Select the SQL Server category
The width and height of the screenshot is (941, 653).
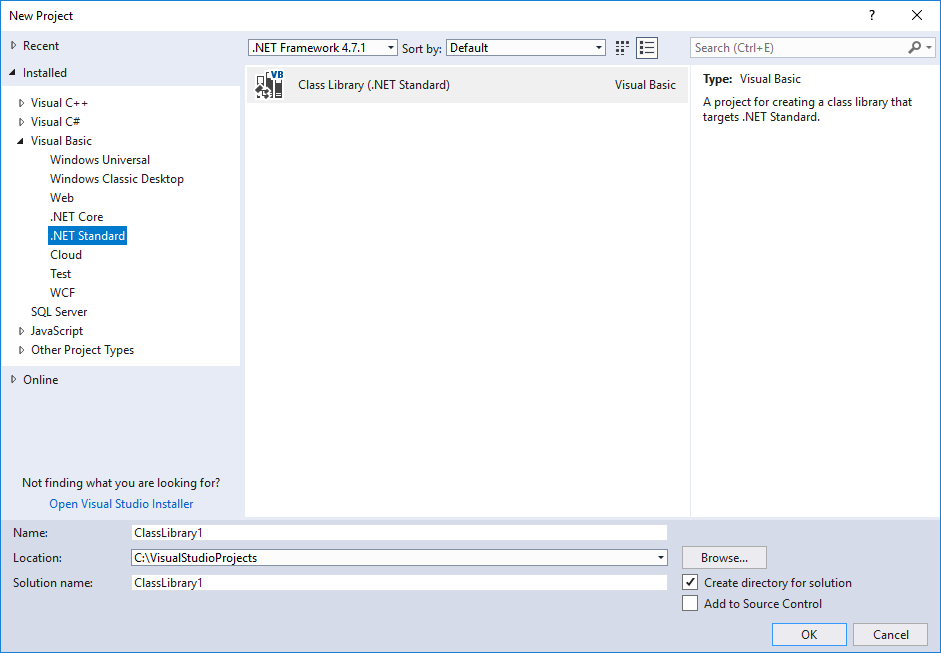click(59, 311)
